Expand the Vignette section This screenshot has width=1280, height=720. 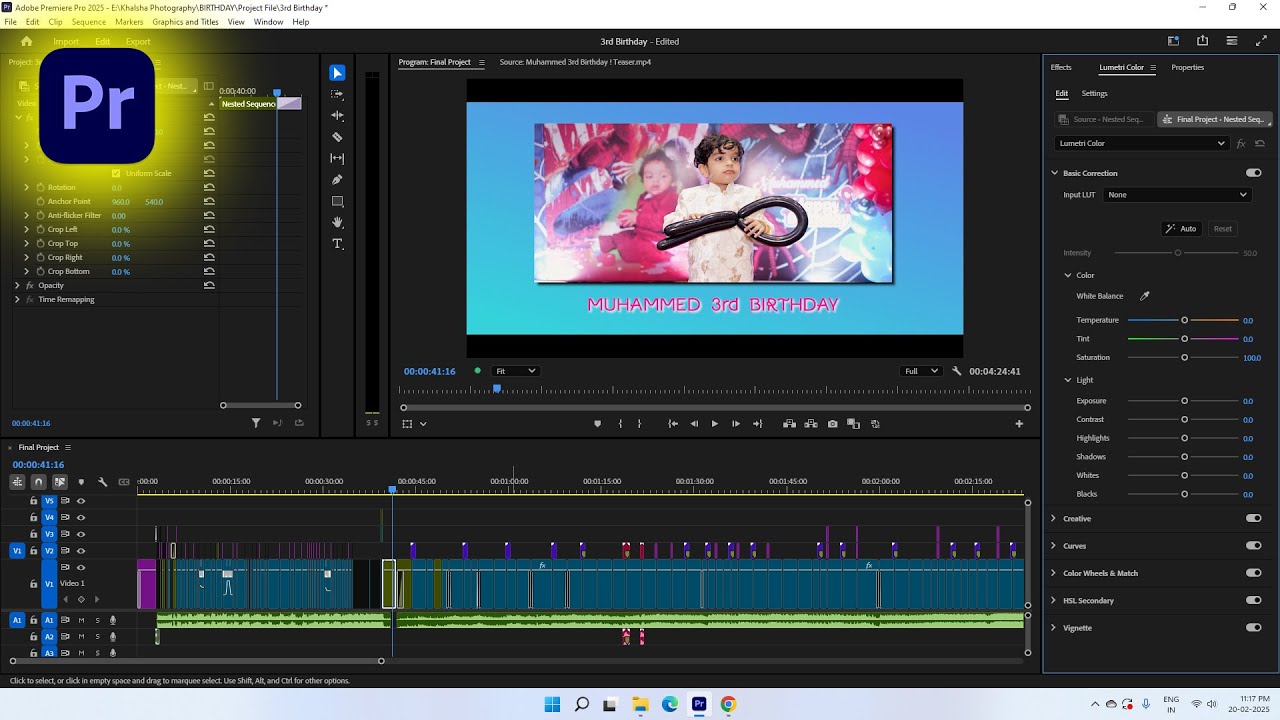pyautogui.click(x=1053, y=628)
